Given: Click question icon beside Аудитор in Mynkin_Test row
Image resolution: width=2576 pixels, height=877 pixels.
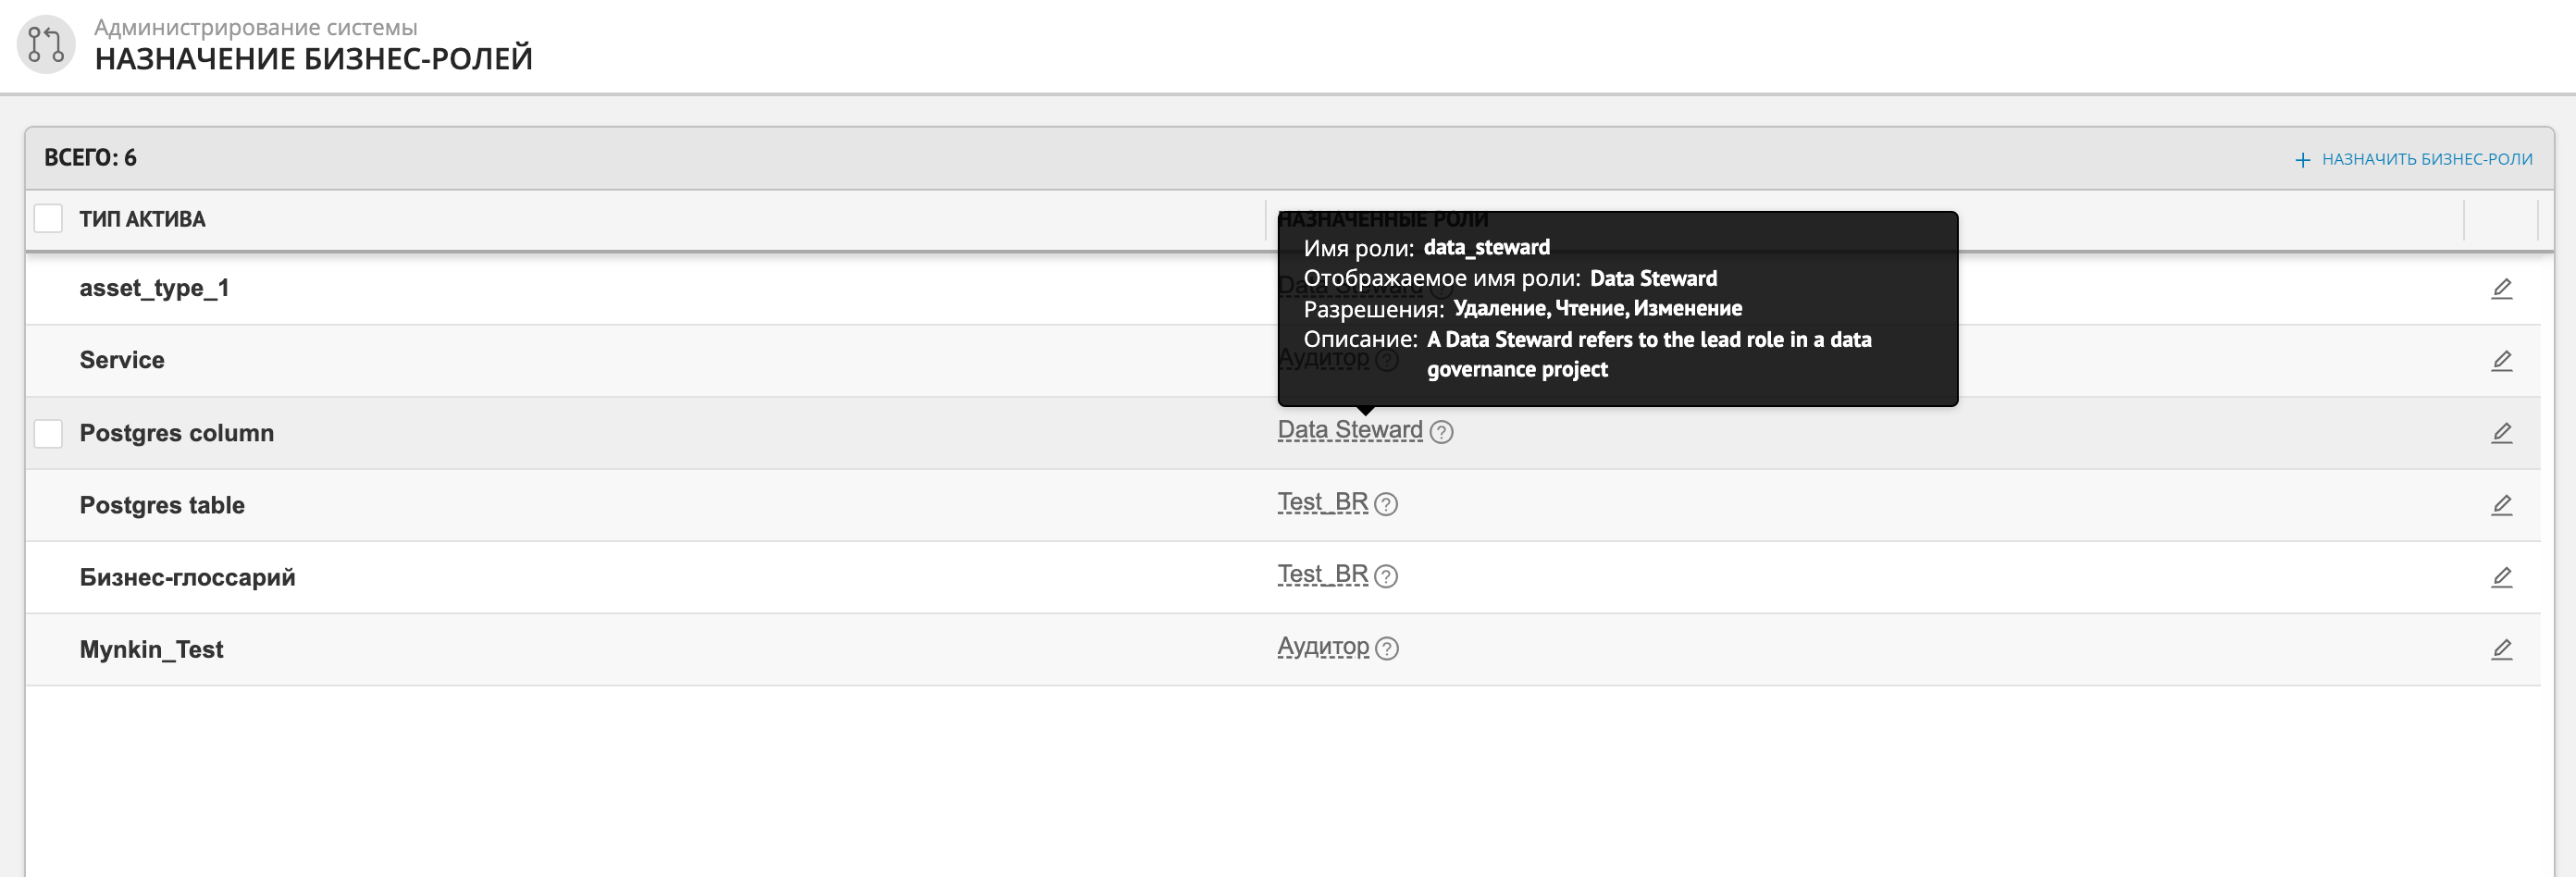Looking at the screenshot, I should point(1386,649).
